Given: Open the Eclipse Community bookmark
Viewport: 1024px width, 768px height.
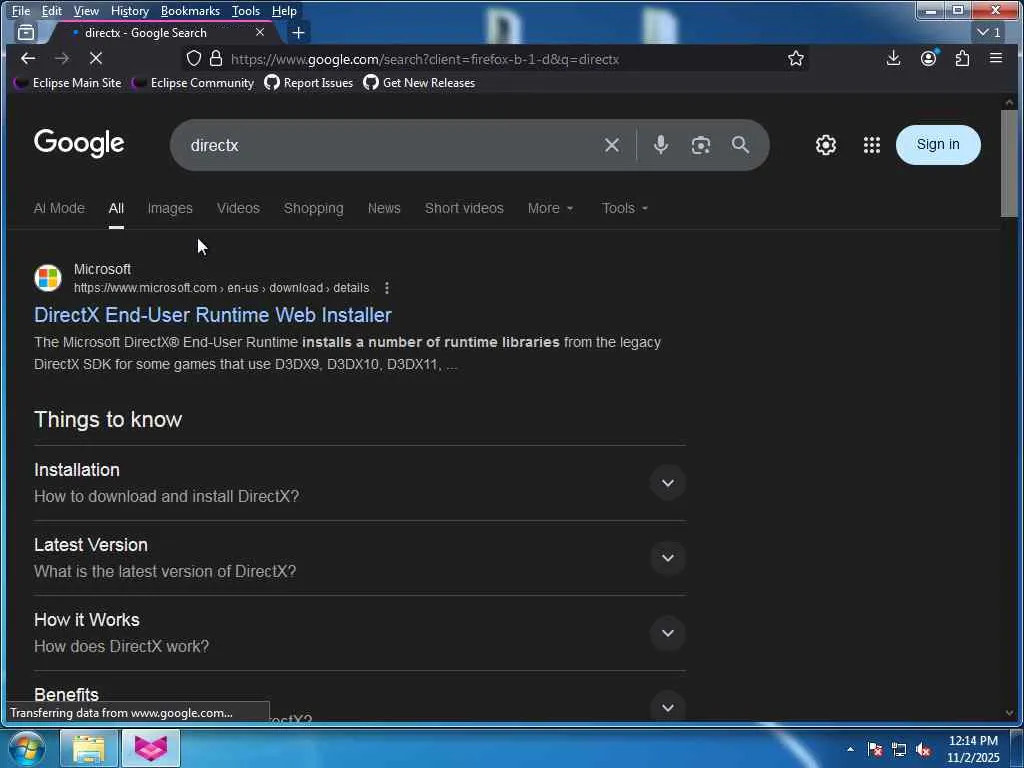Looking at the screenshot, I should coord(193,83).
